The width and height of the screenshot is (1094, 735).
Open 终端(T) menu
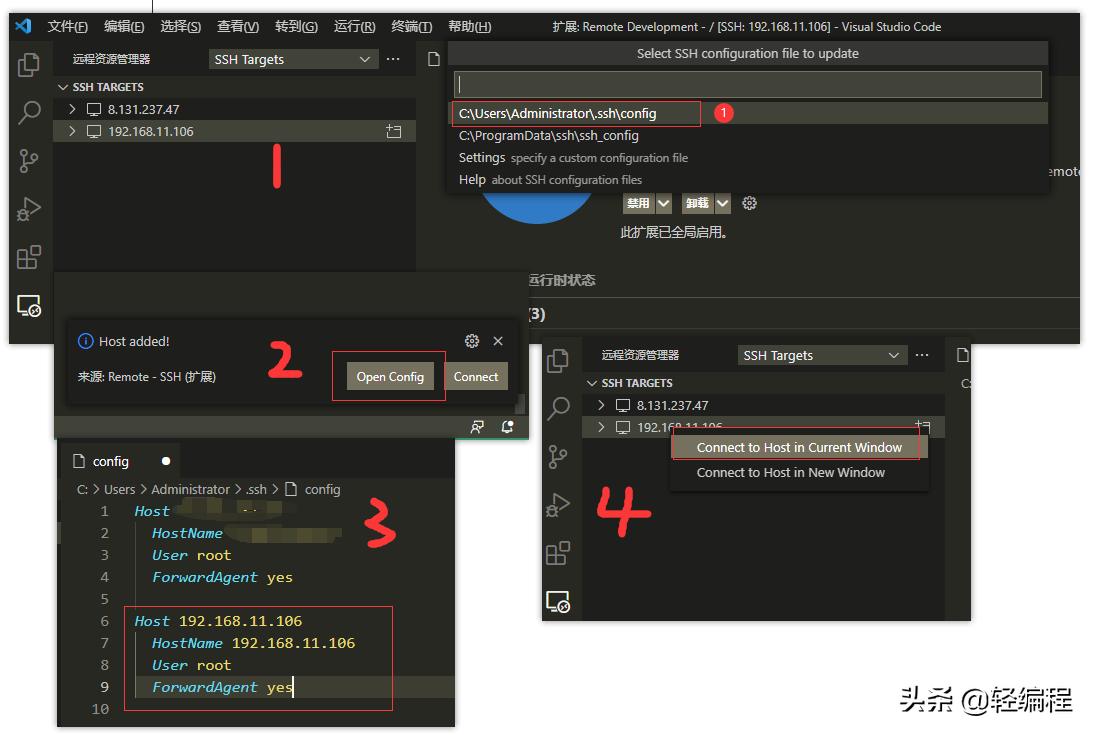[412, 27]
